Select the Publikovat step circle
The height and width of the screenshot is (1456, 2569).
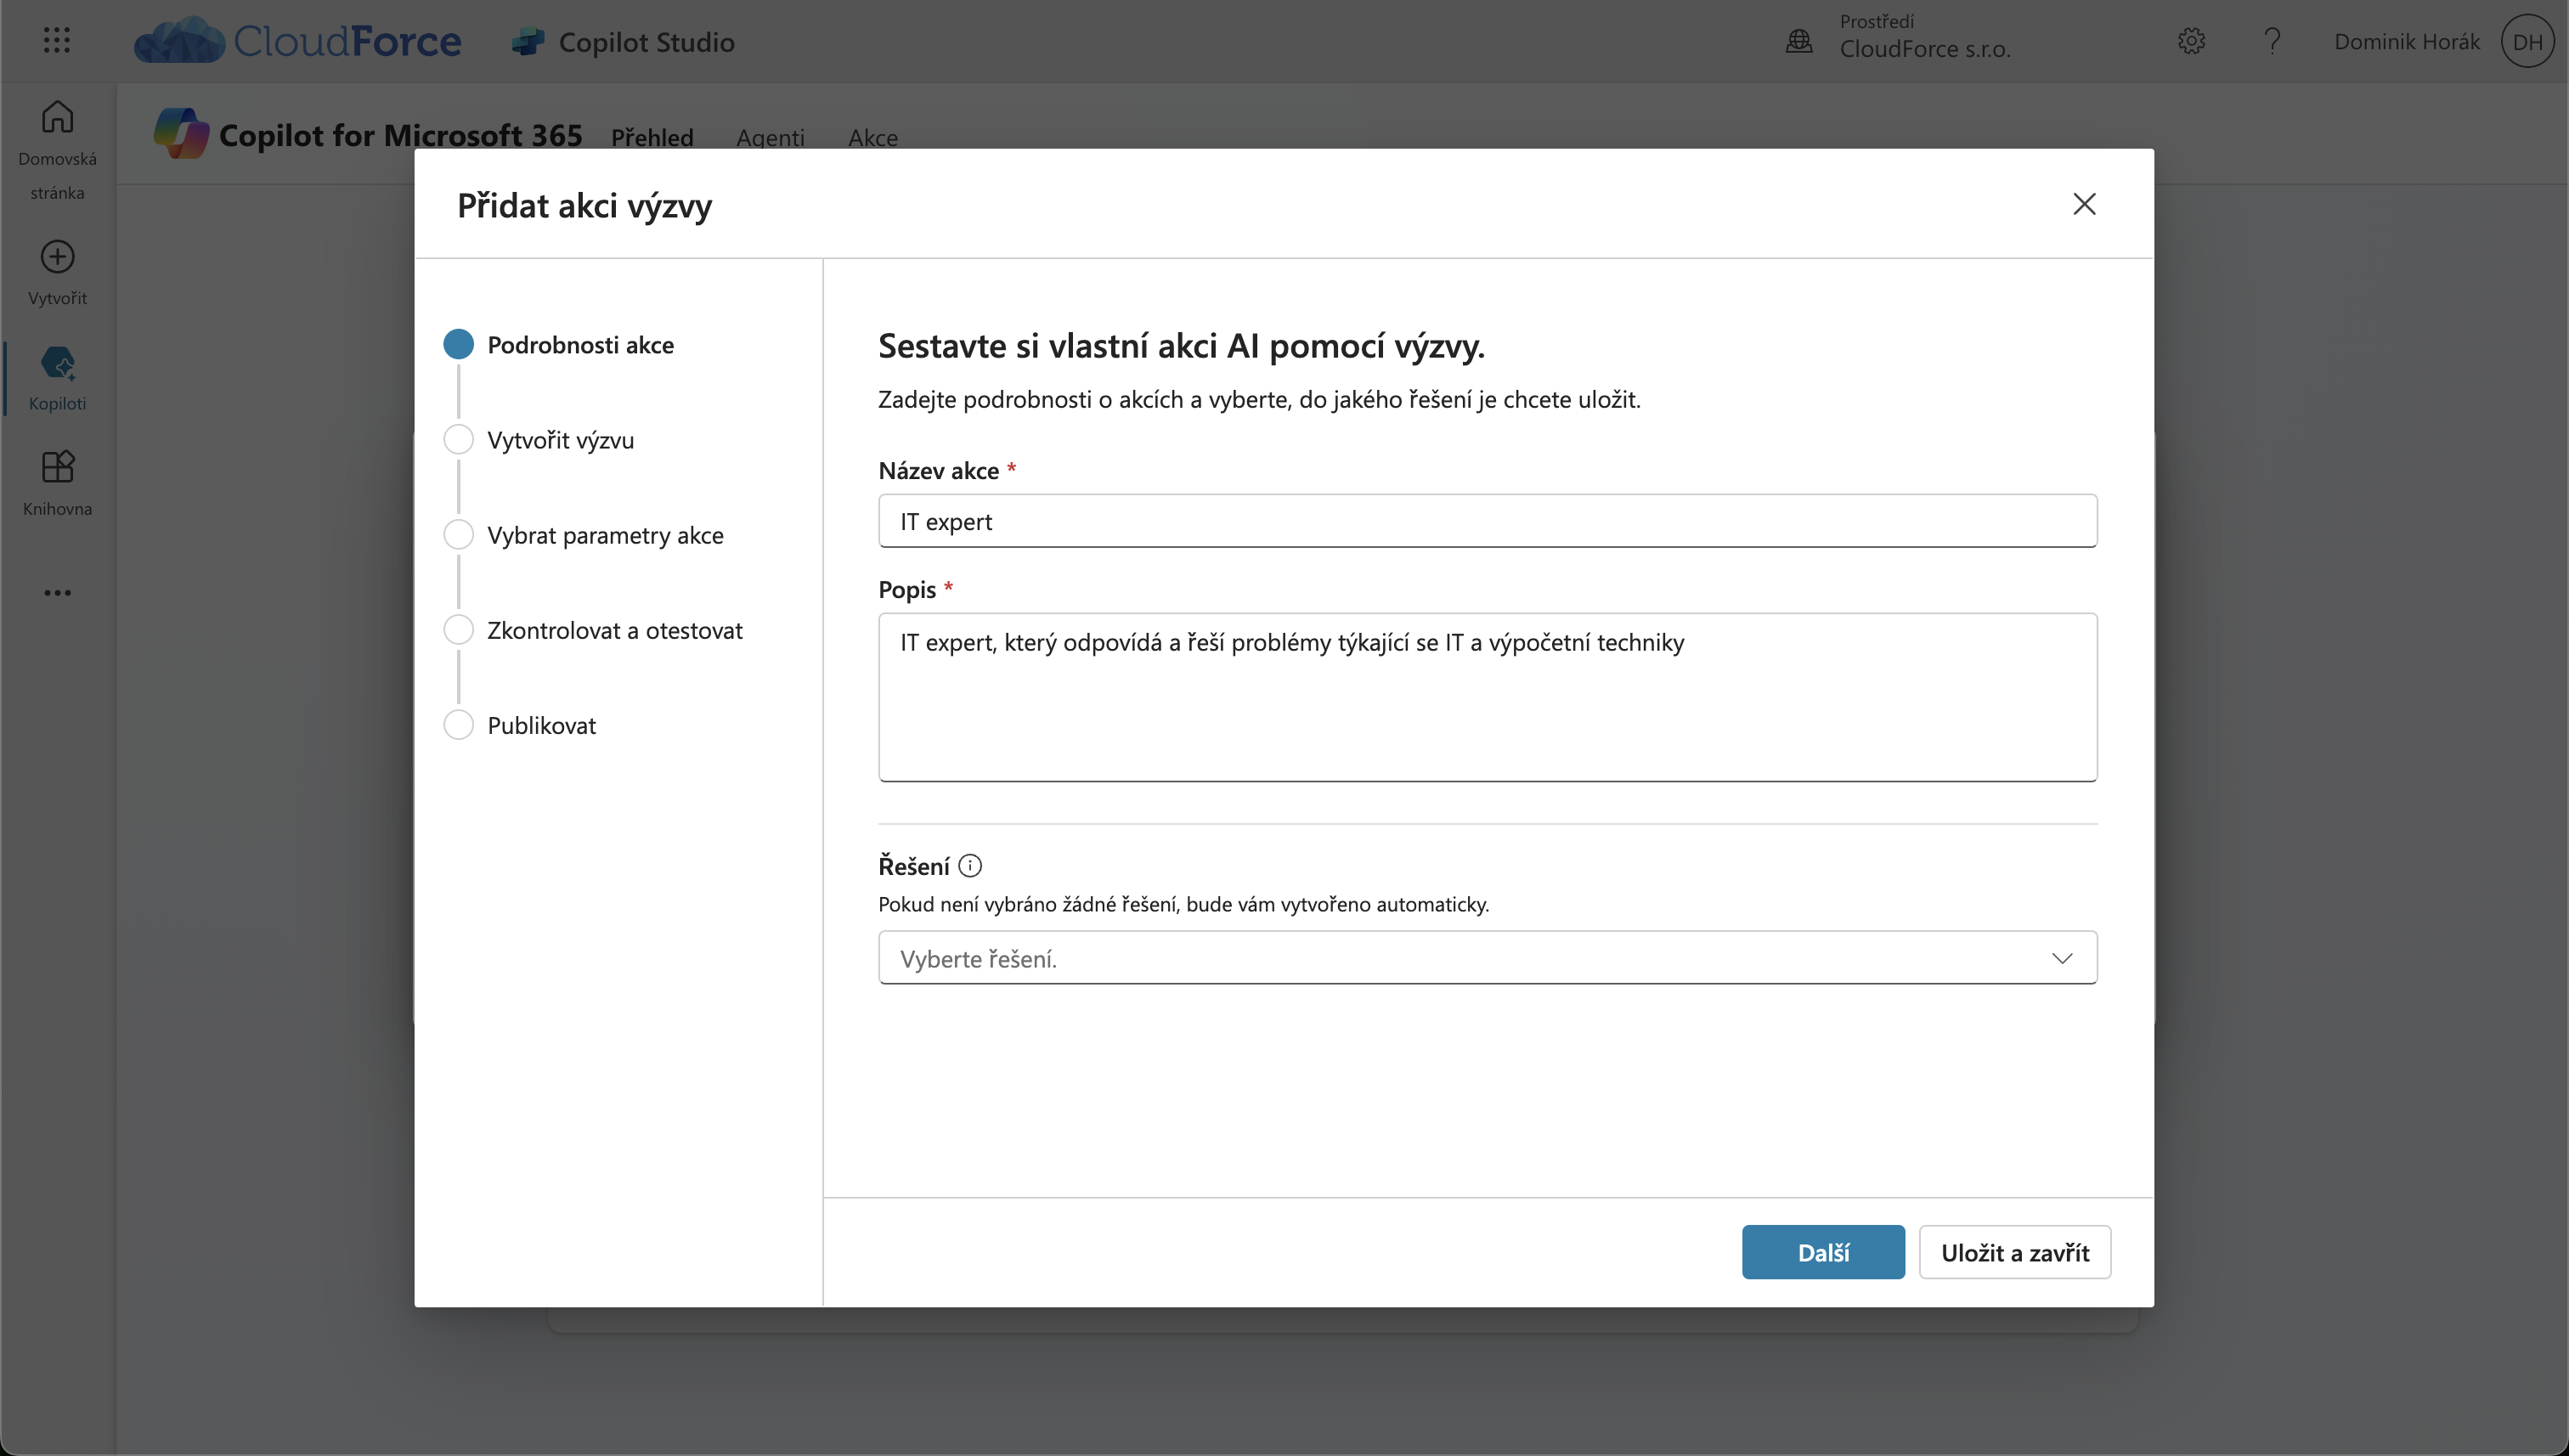[x=458, y=725]
